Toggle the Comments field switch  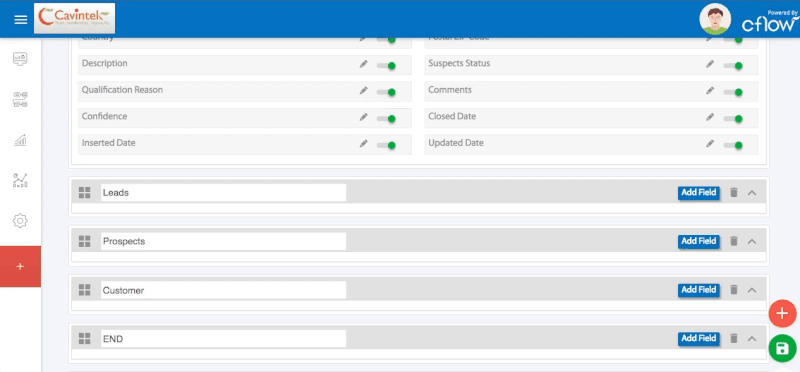point(733,92)
